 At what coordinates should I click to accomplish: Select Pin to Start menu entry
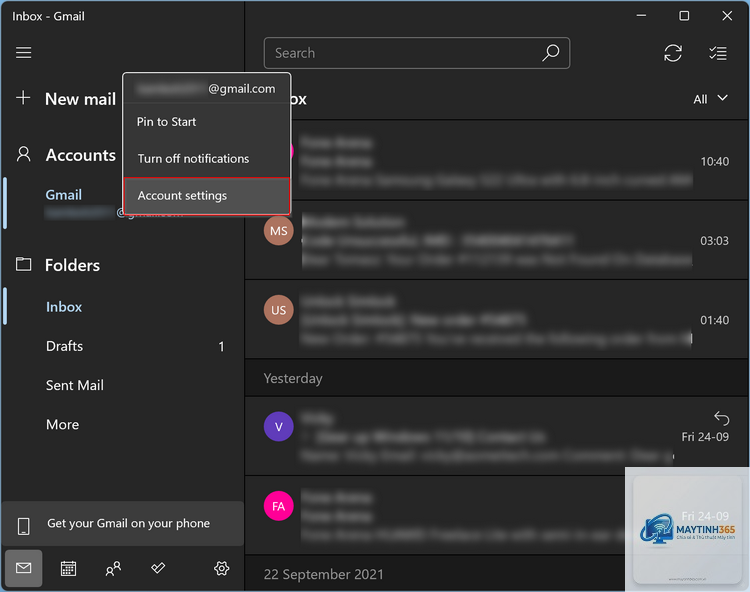[x=207, y=122]
